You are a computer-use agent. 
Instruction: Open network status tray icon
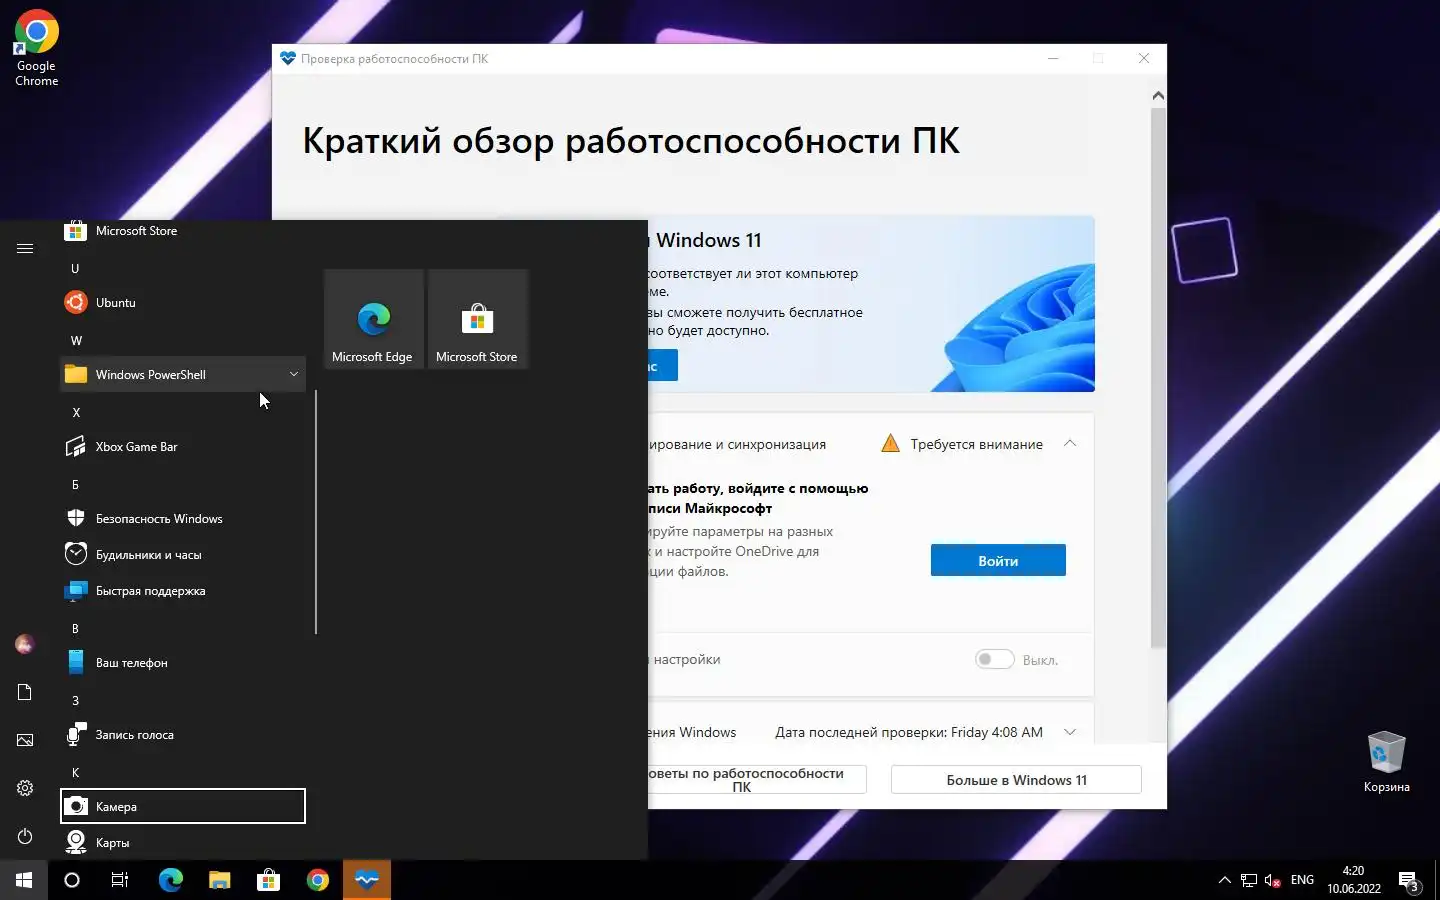1249,880
